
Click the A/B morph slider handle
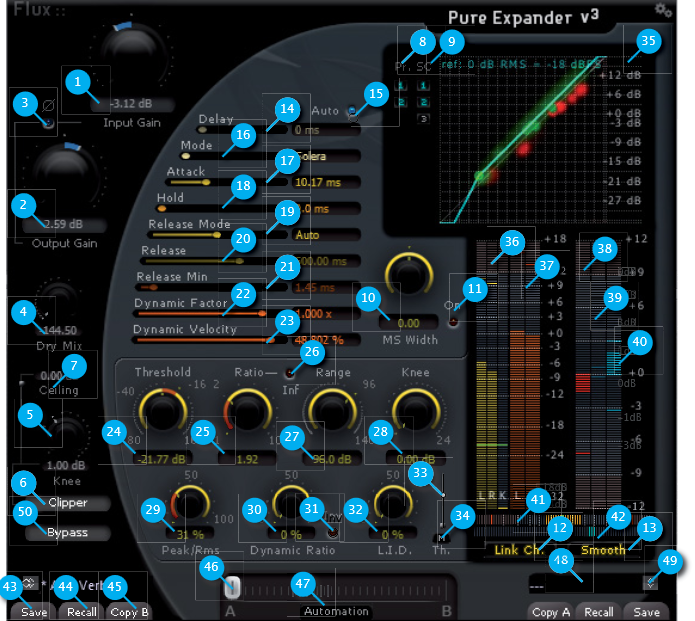click(x=232, y=586)
